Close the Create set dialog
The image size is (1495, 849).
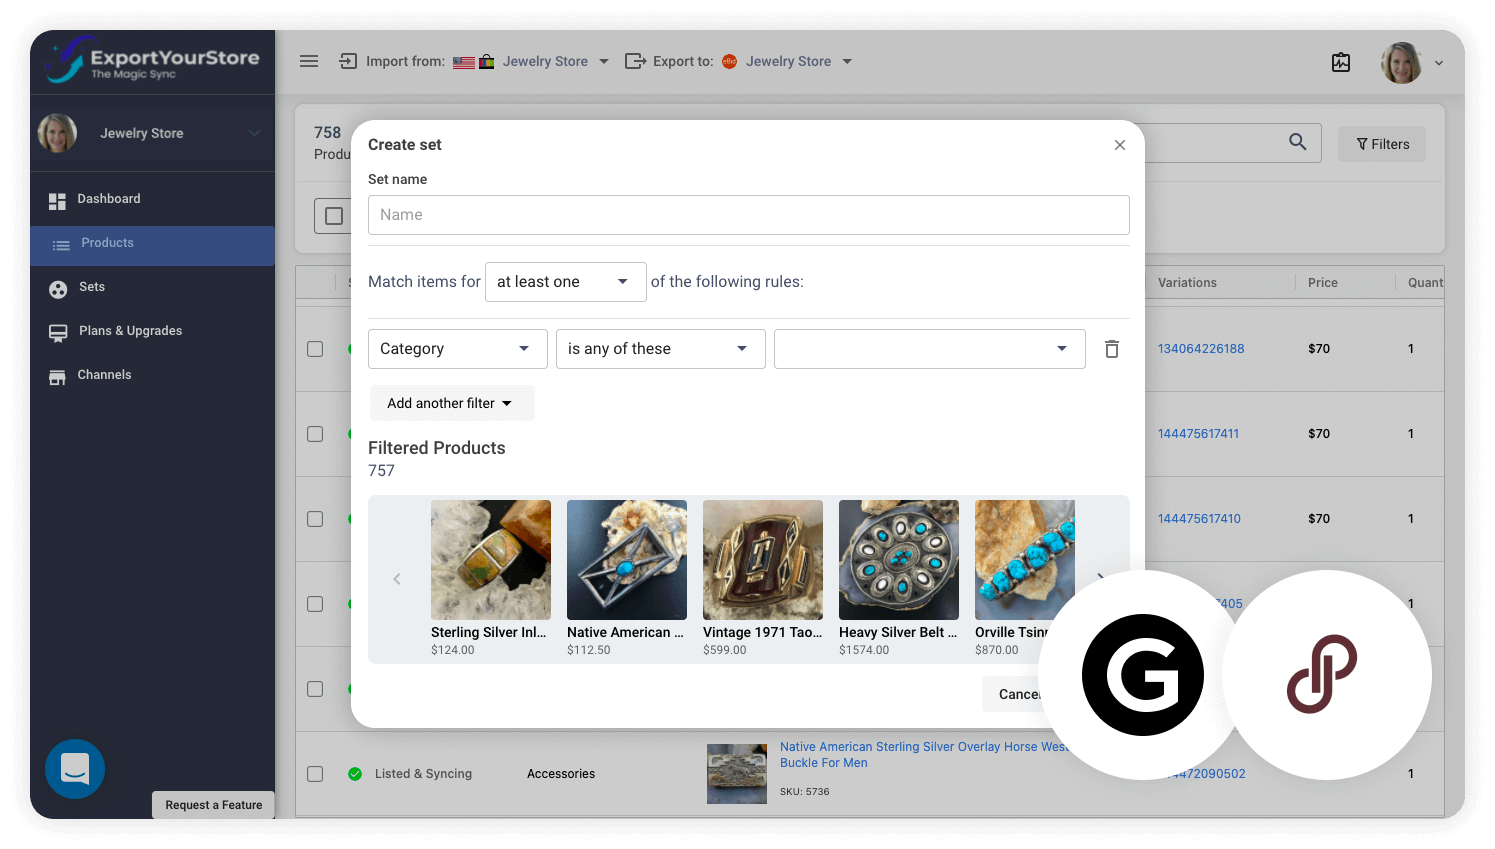pos(1120,145)
